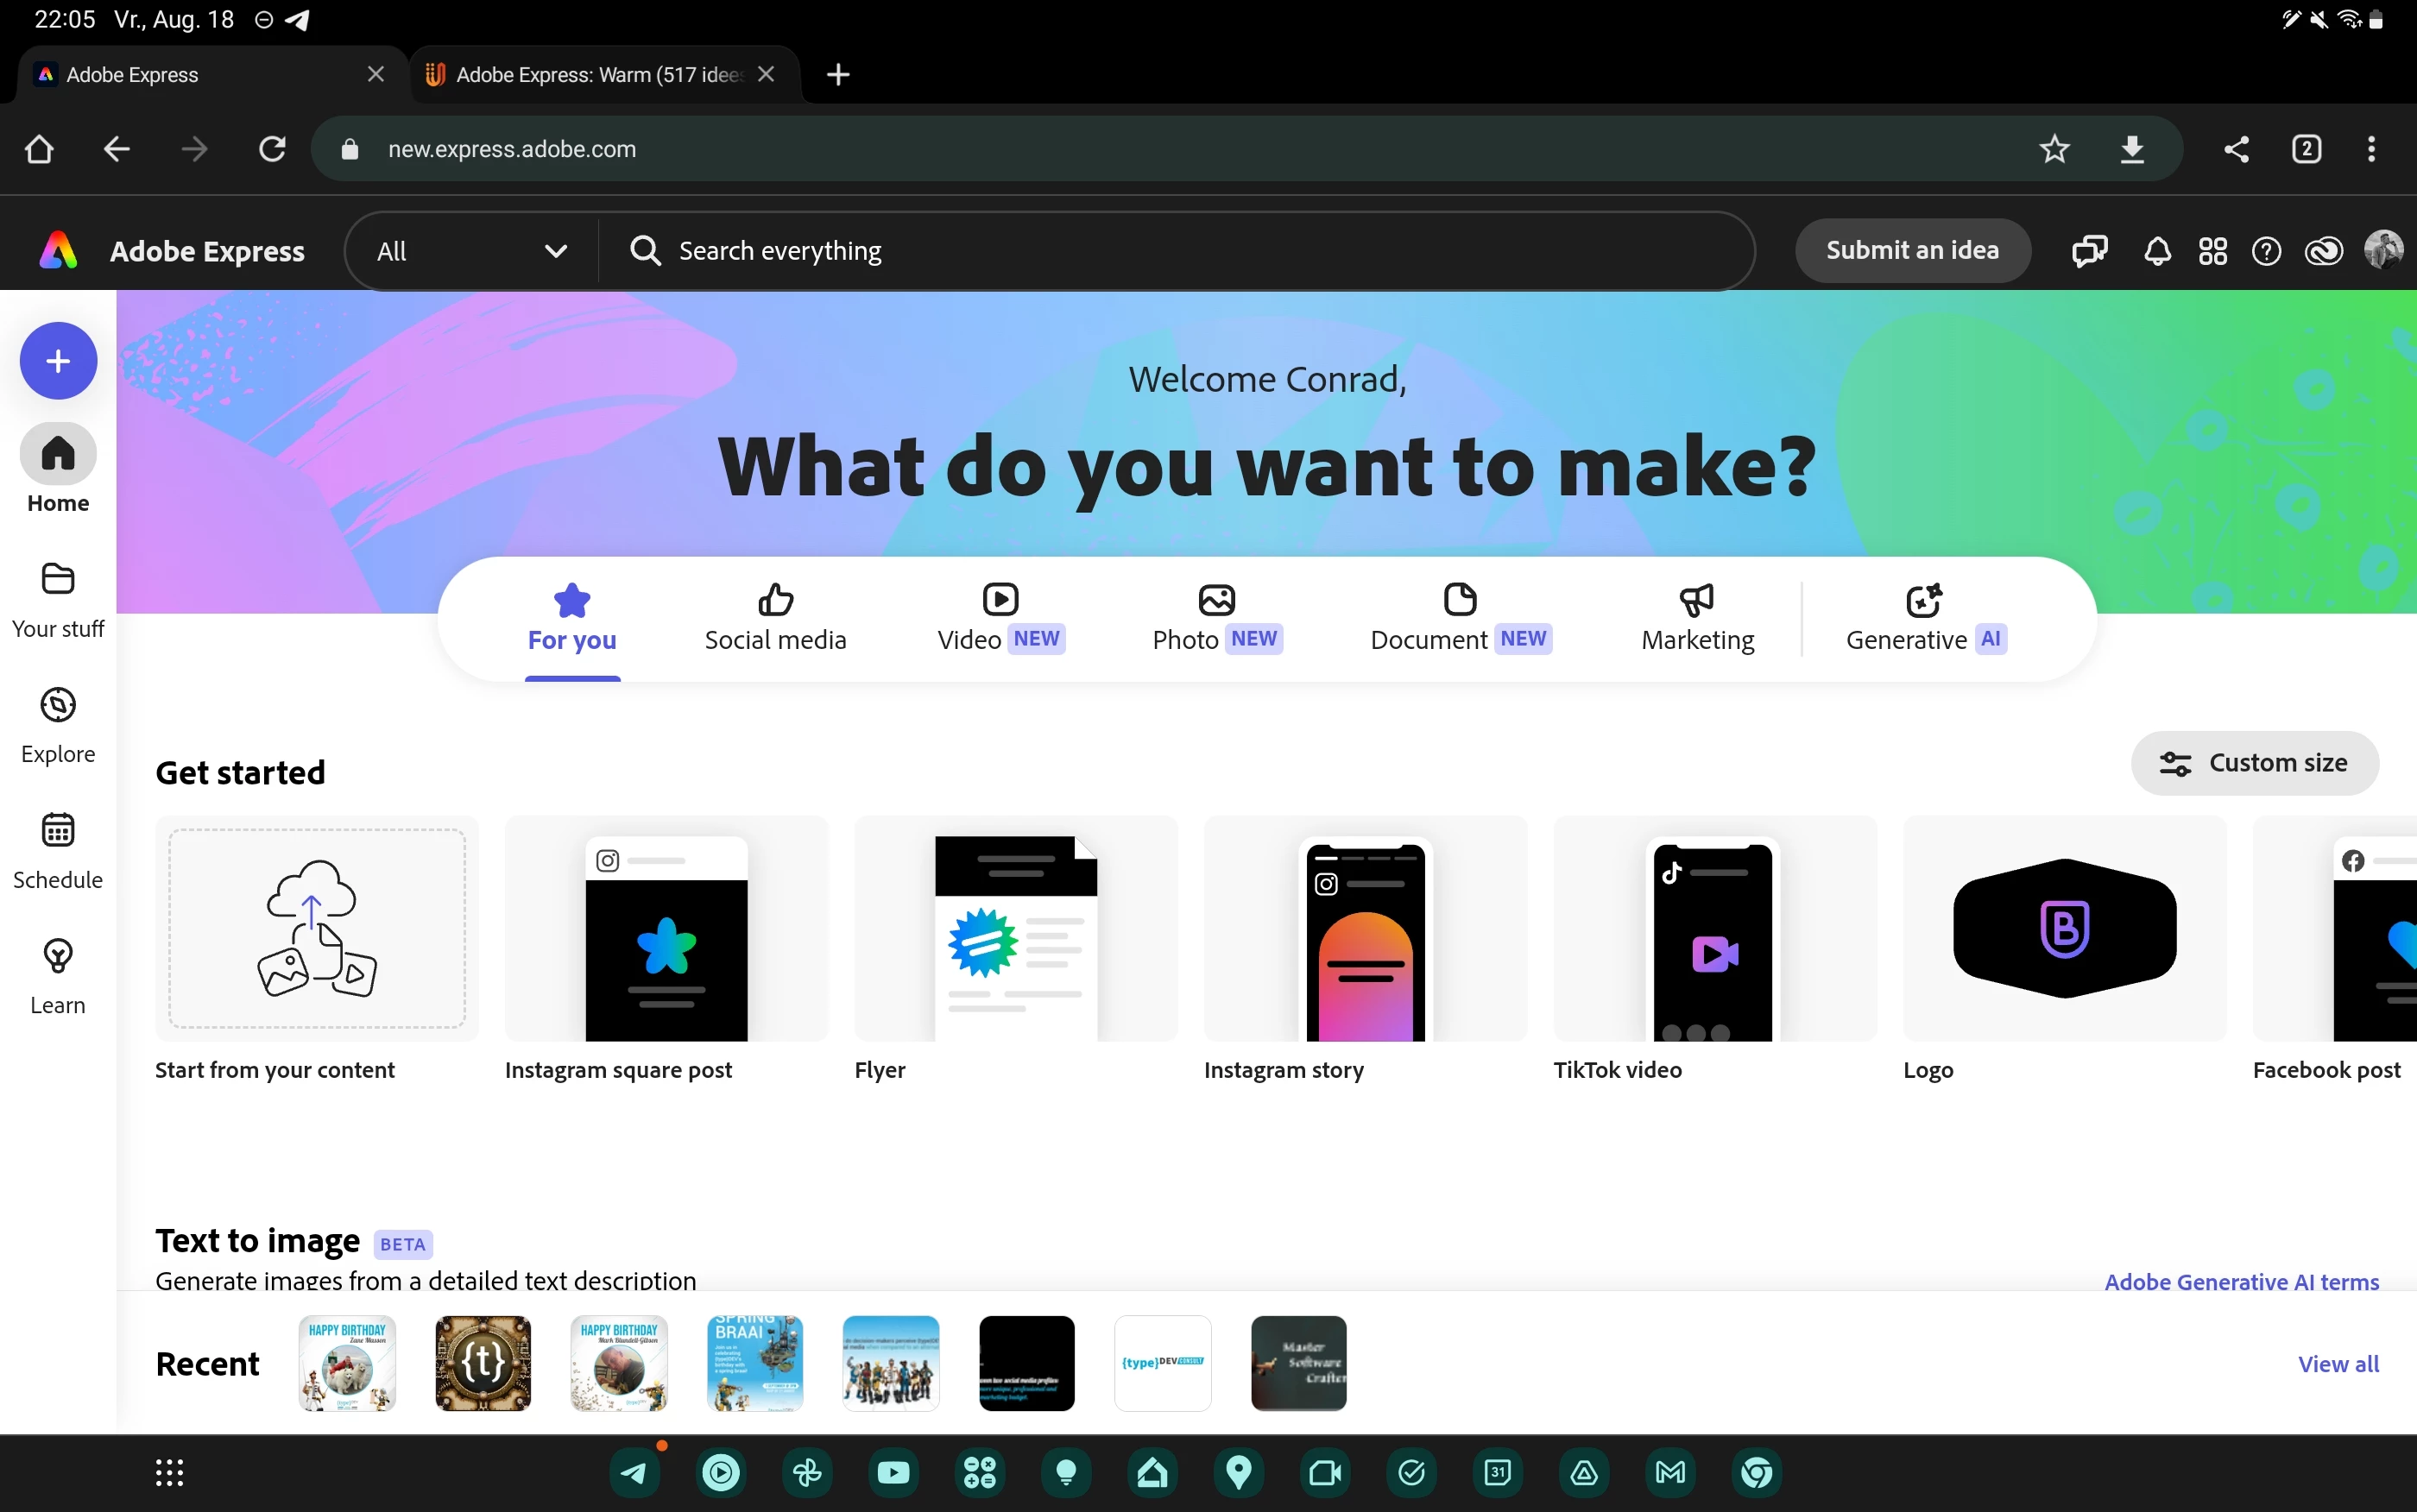Open YouTube from the taskbar

click(x=893, y=1472)
